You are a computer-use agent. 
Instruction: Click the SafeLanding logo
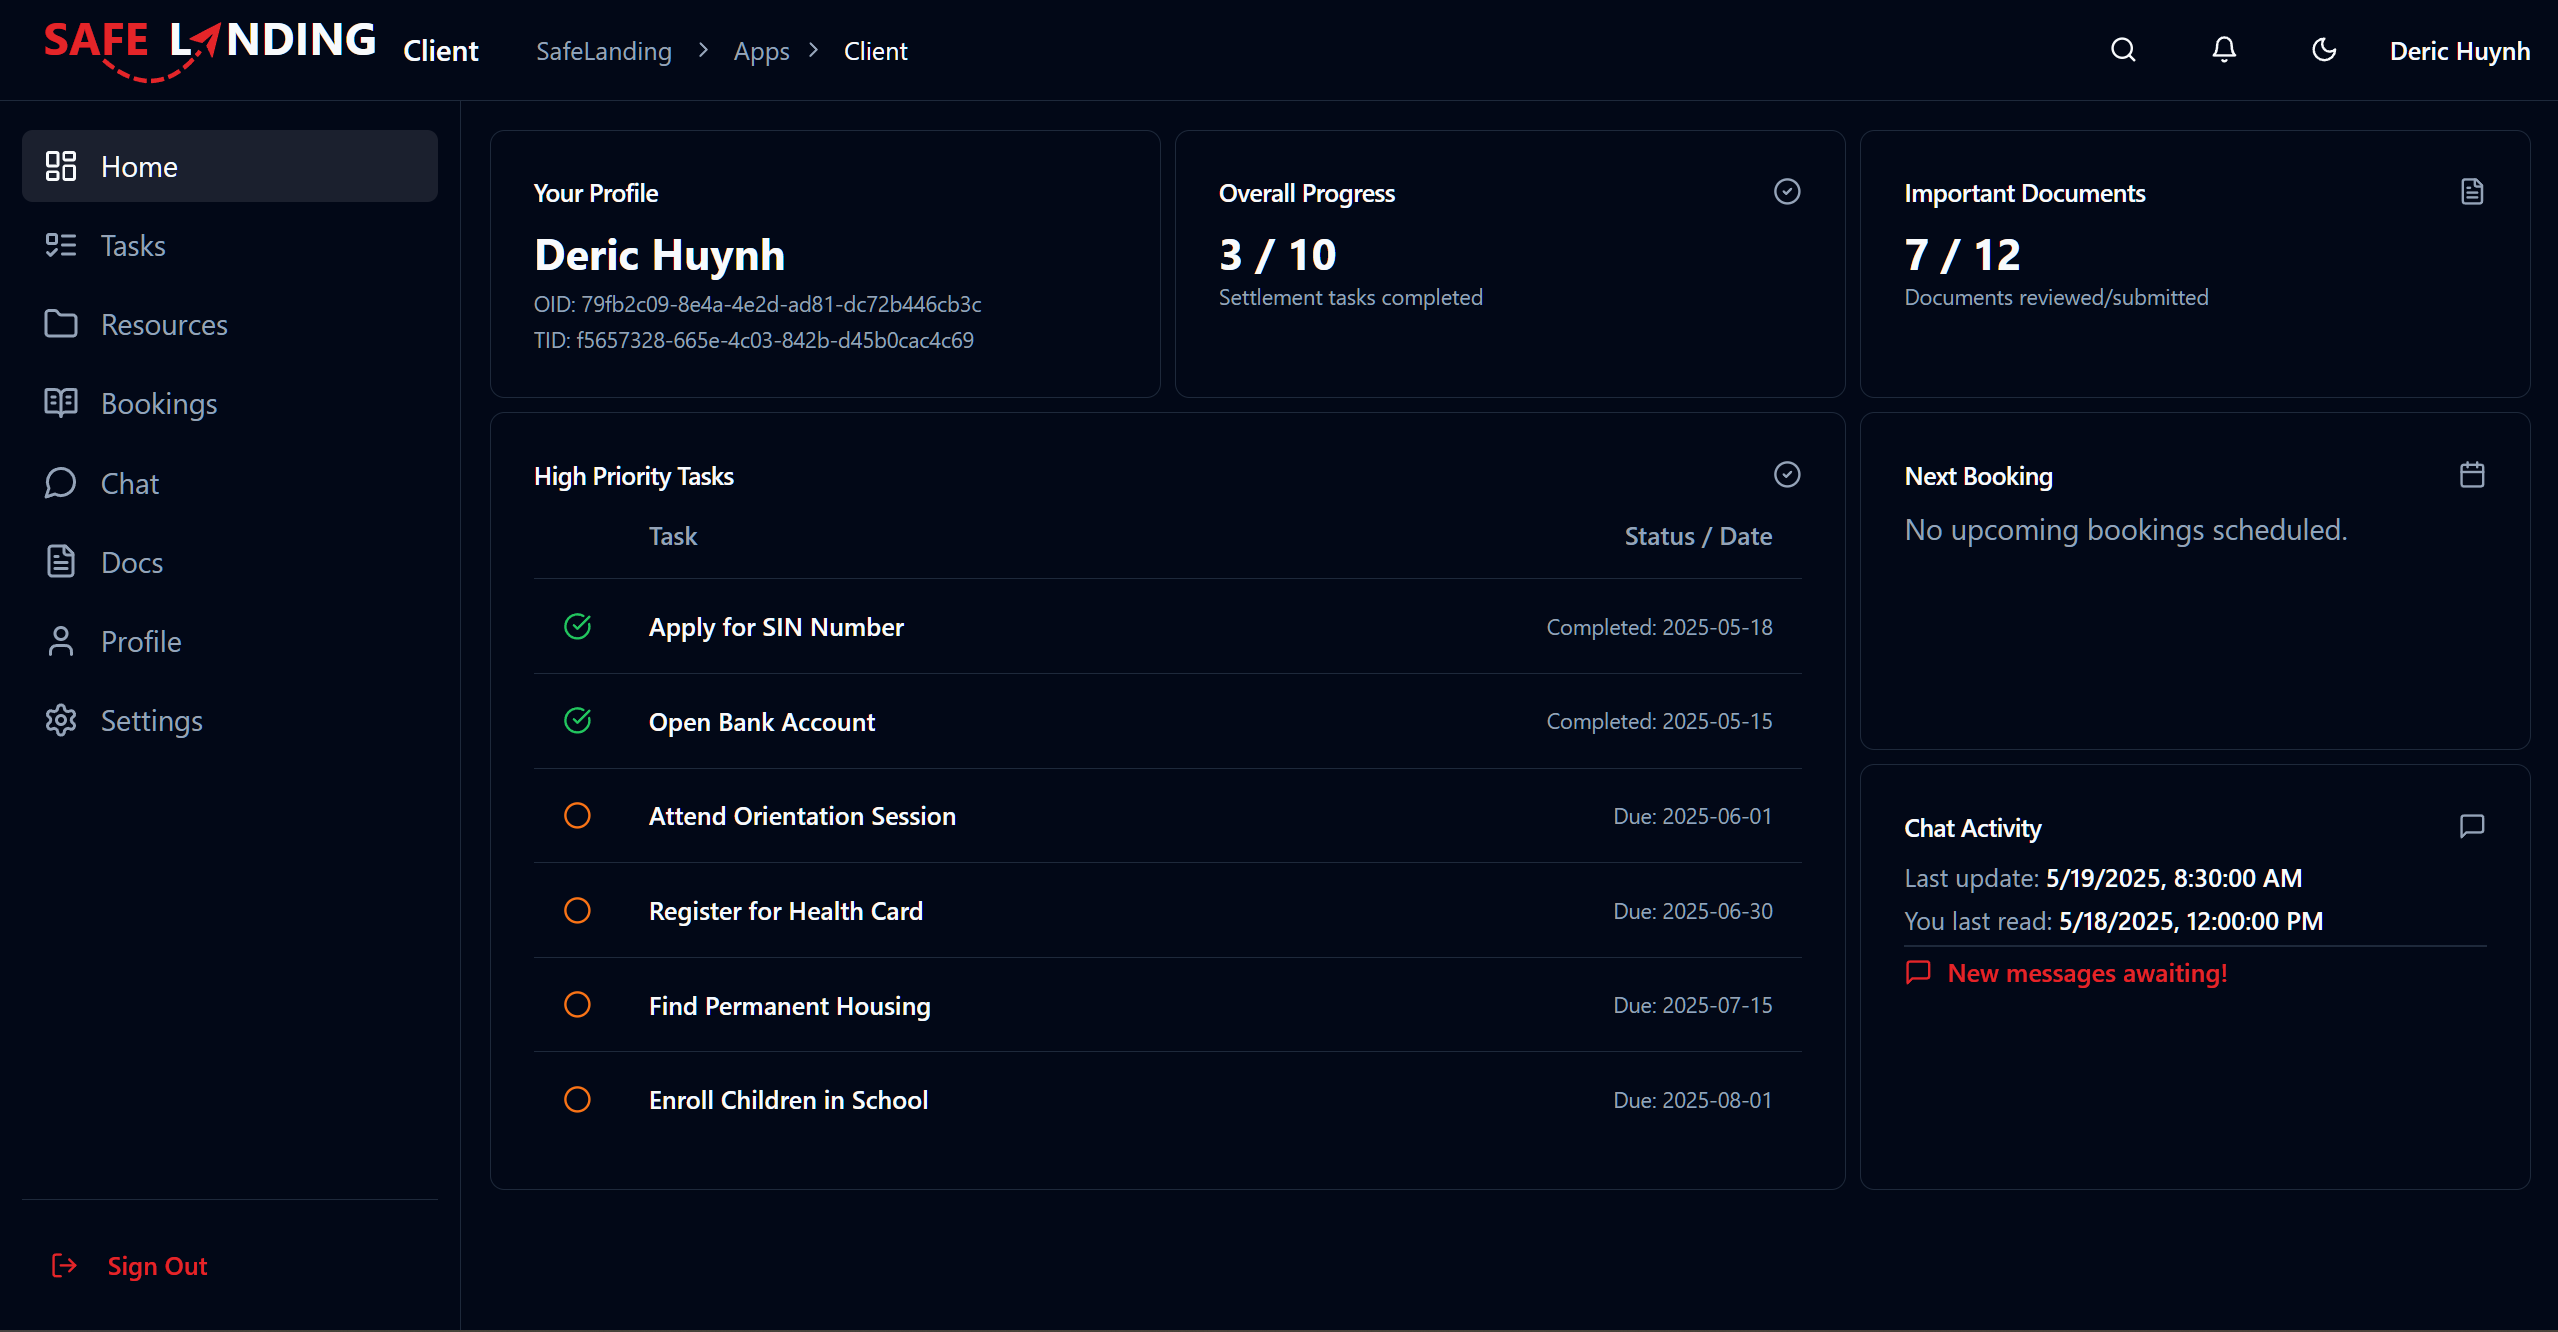click(209, 48)
